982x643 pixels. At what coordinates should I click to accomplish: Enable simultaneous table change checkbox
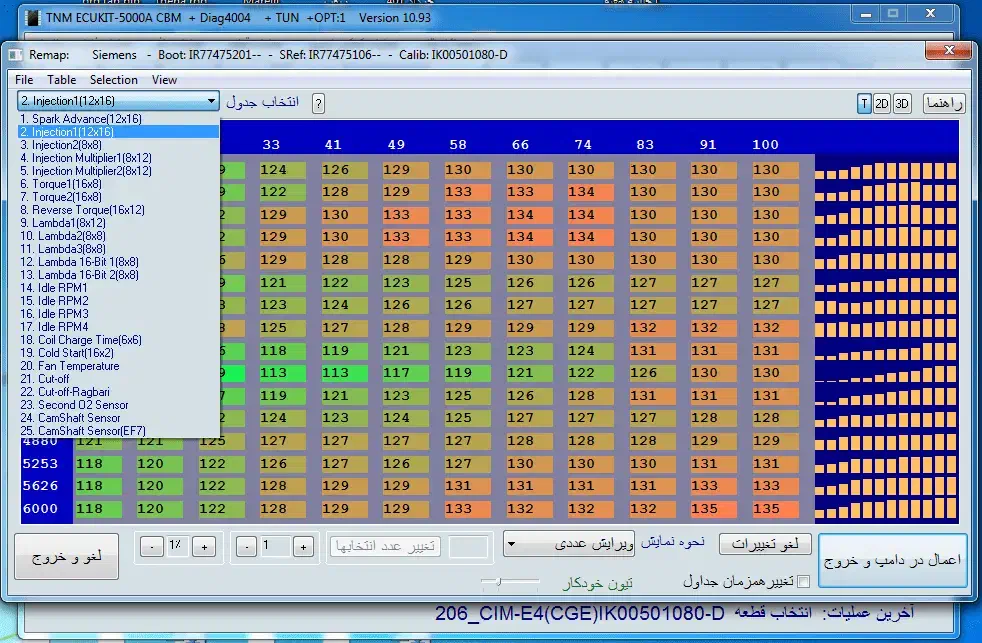point(803,582)
